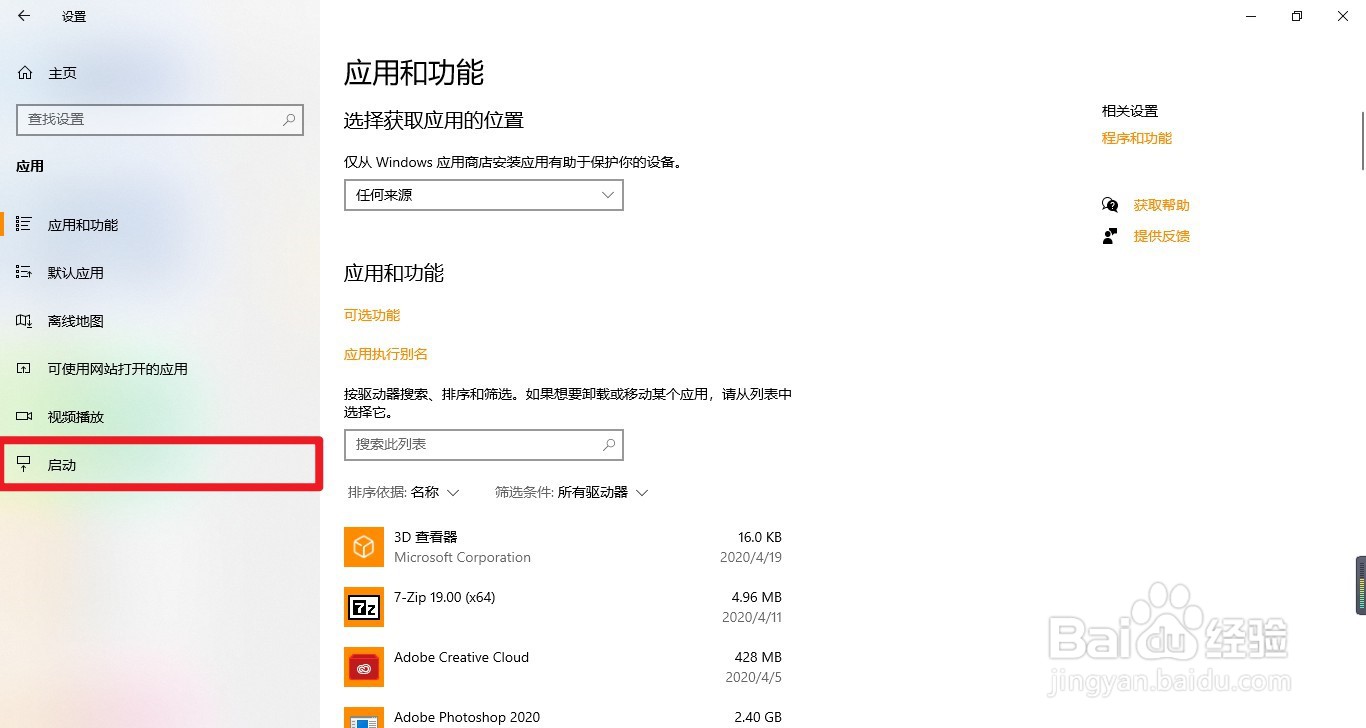Open the 3D 查看器 app icon

363,547
